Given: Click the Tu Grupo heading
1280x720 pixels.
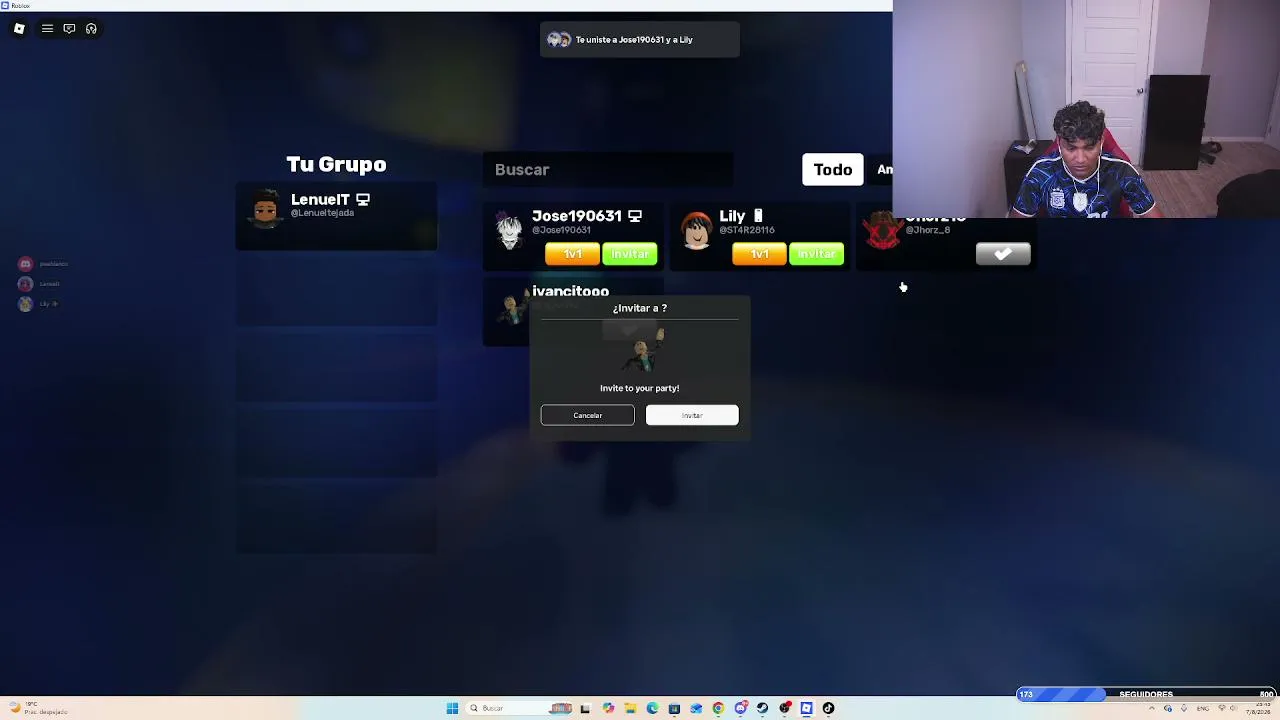Looking at the screenshot, I should (x=336, y=165).
